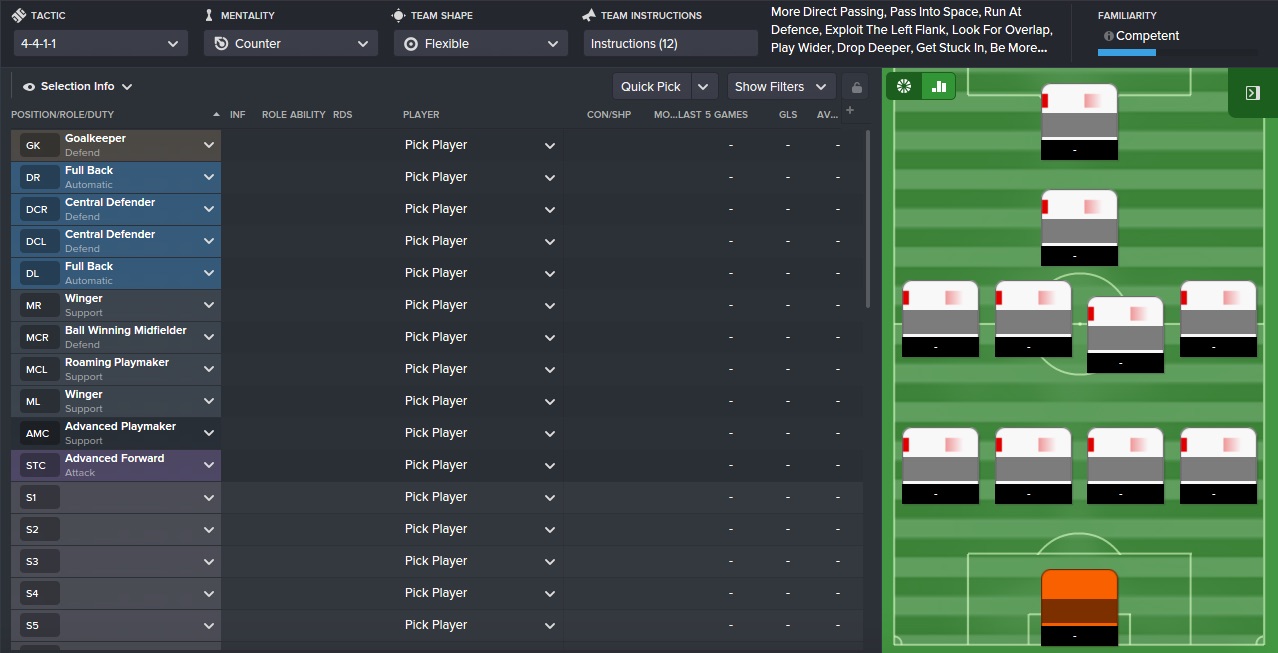The image size is (1278, 653).
Task: Click the padlock icon beside Show Filters
Action: (x=855, y=87)
